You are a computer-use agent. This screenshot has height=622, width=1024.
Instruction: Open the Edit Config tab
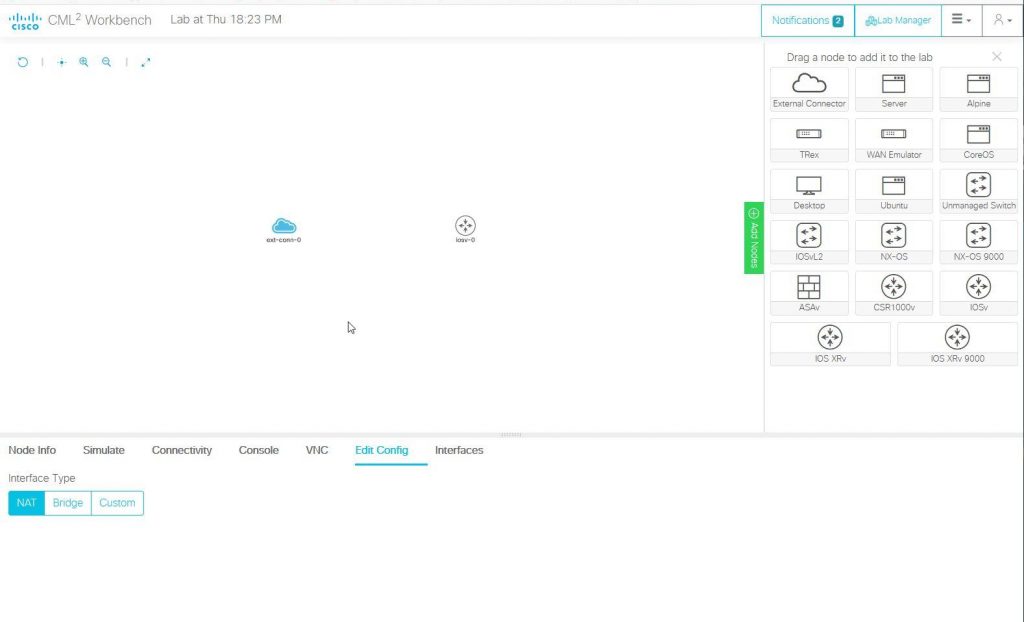click(x=381, y=450)
